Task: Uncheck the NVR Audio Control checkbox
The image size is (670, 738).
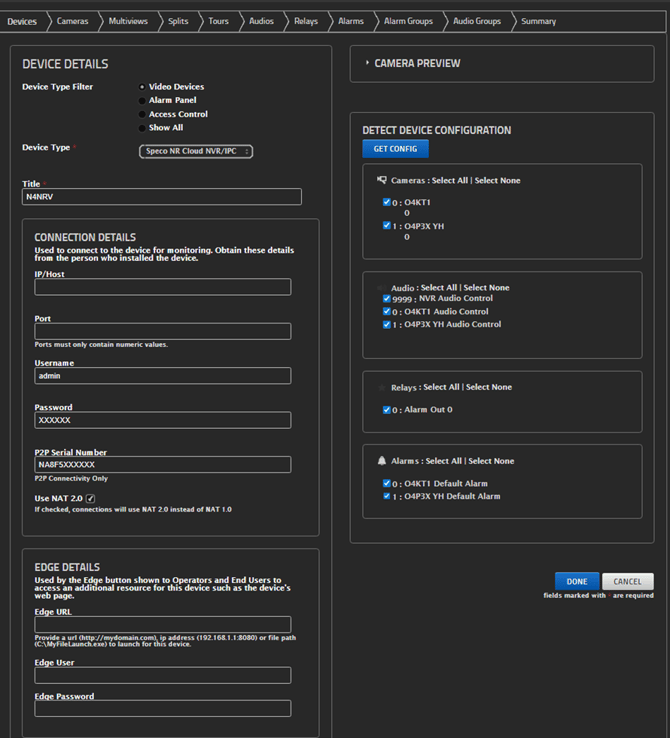Action: point(387,298)
